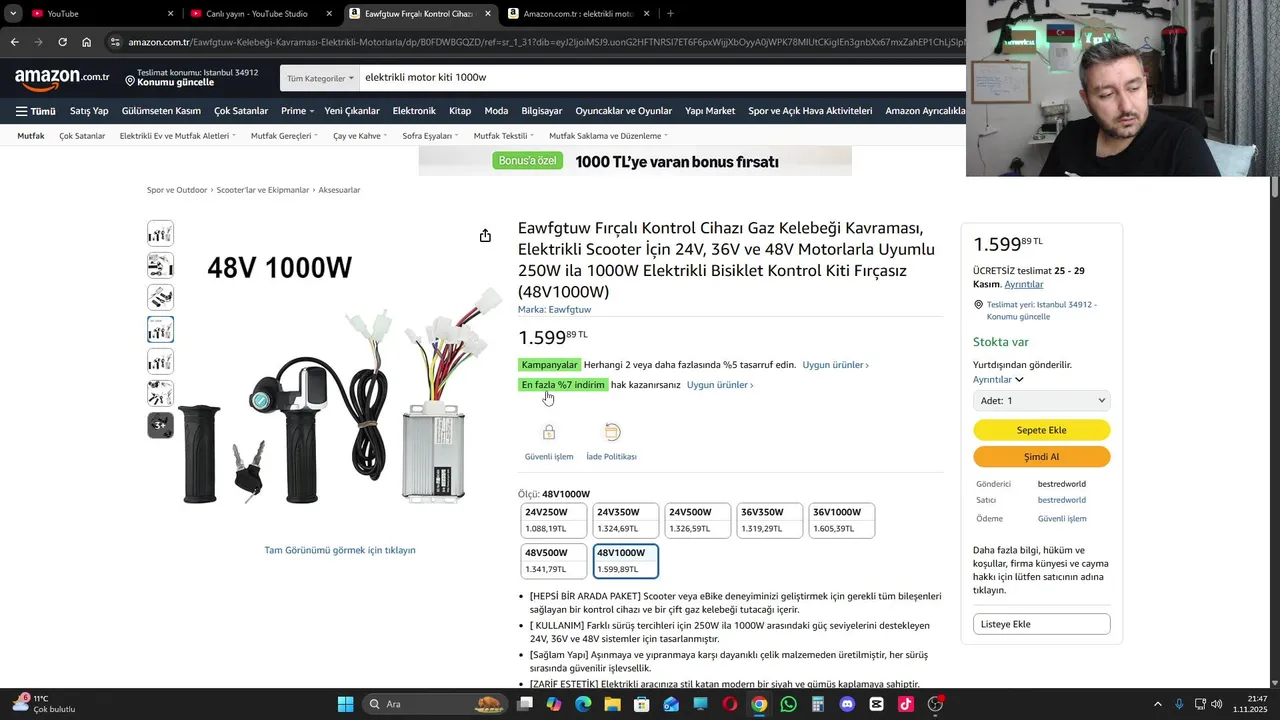
Task: Click the Güvenli işlem lock icon
Action: point(549,432)
